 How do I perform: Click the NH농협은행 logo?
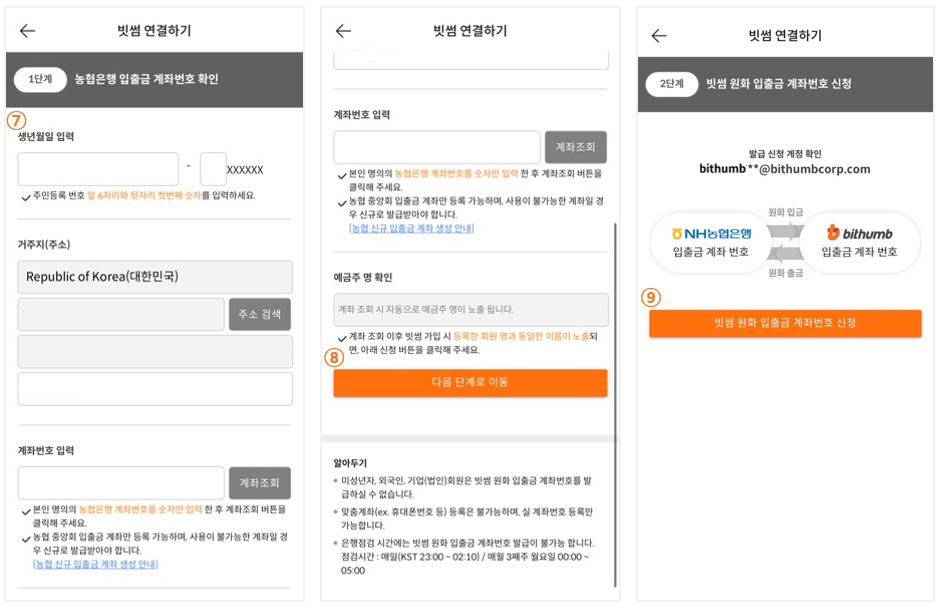(x=712, y=234)
